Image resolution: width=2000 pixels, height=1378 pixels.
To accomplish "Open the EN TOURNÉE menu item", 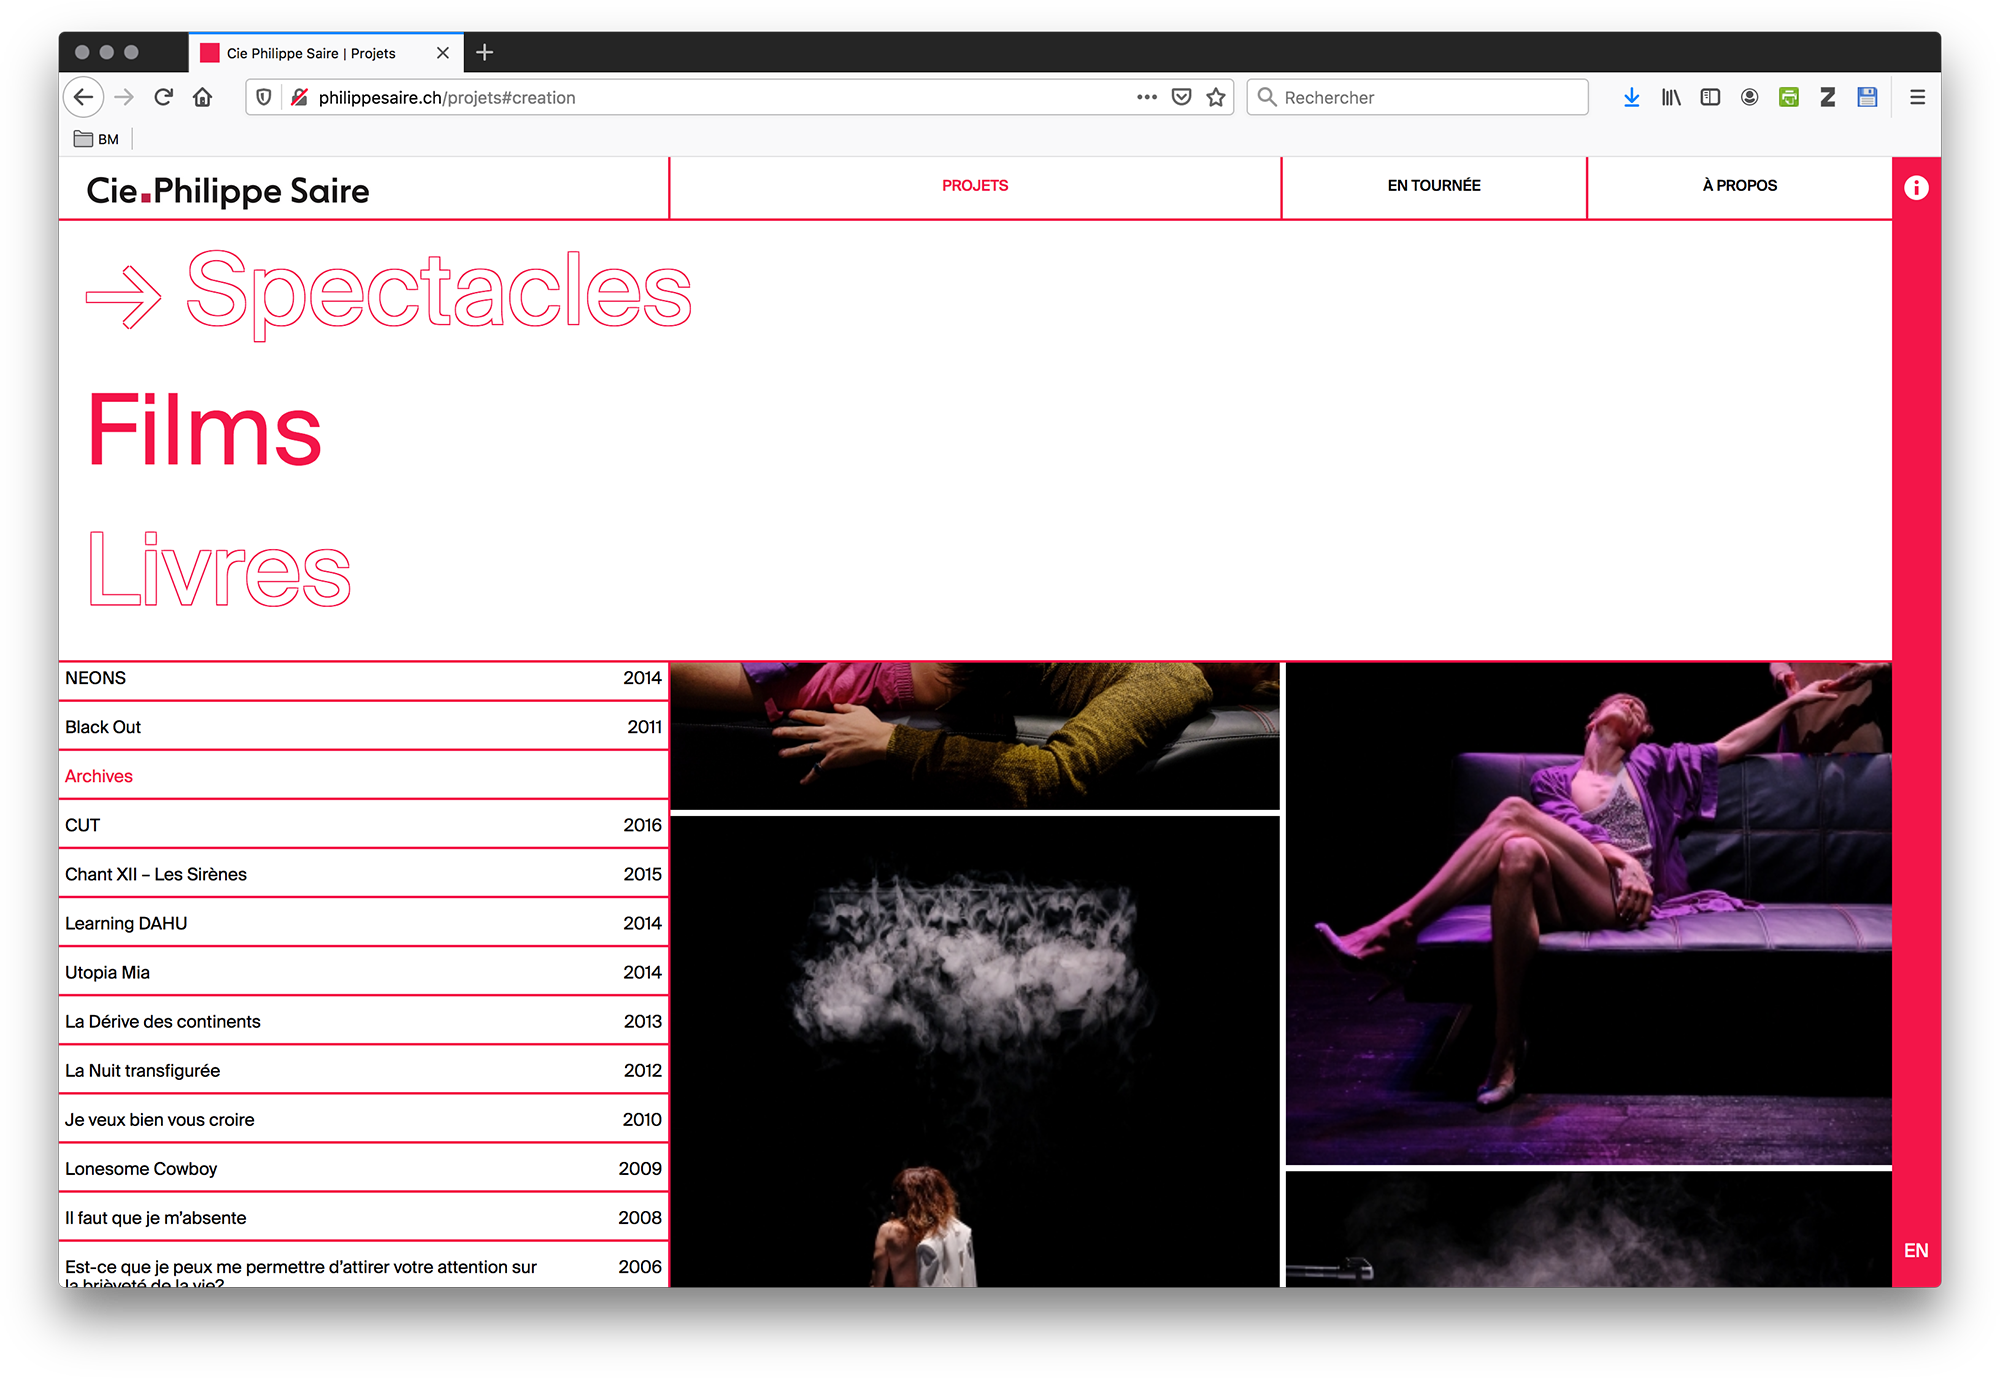I will coord(1433,186).
